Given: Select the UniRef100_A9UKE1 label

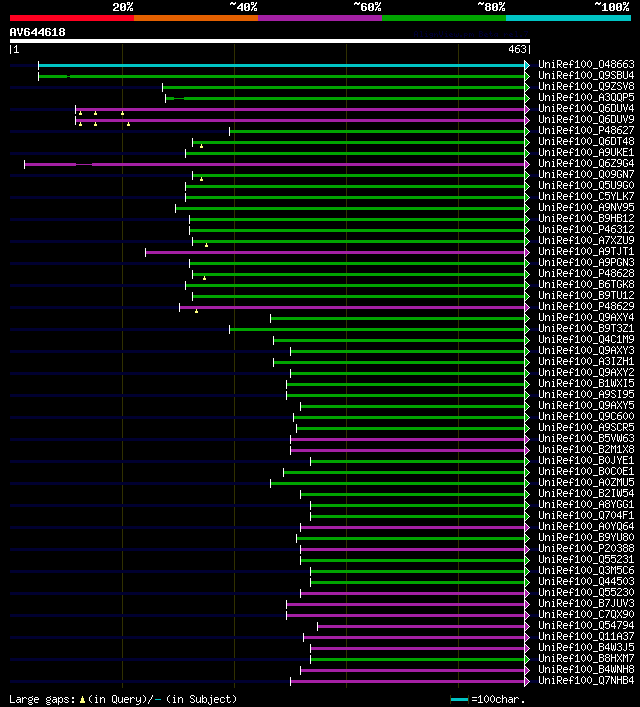Looking at the screenshot, I should point(586,152).
